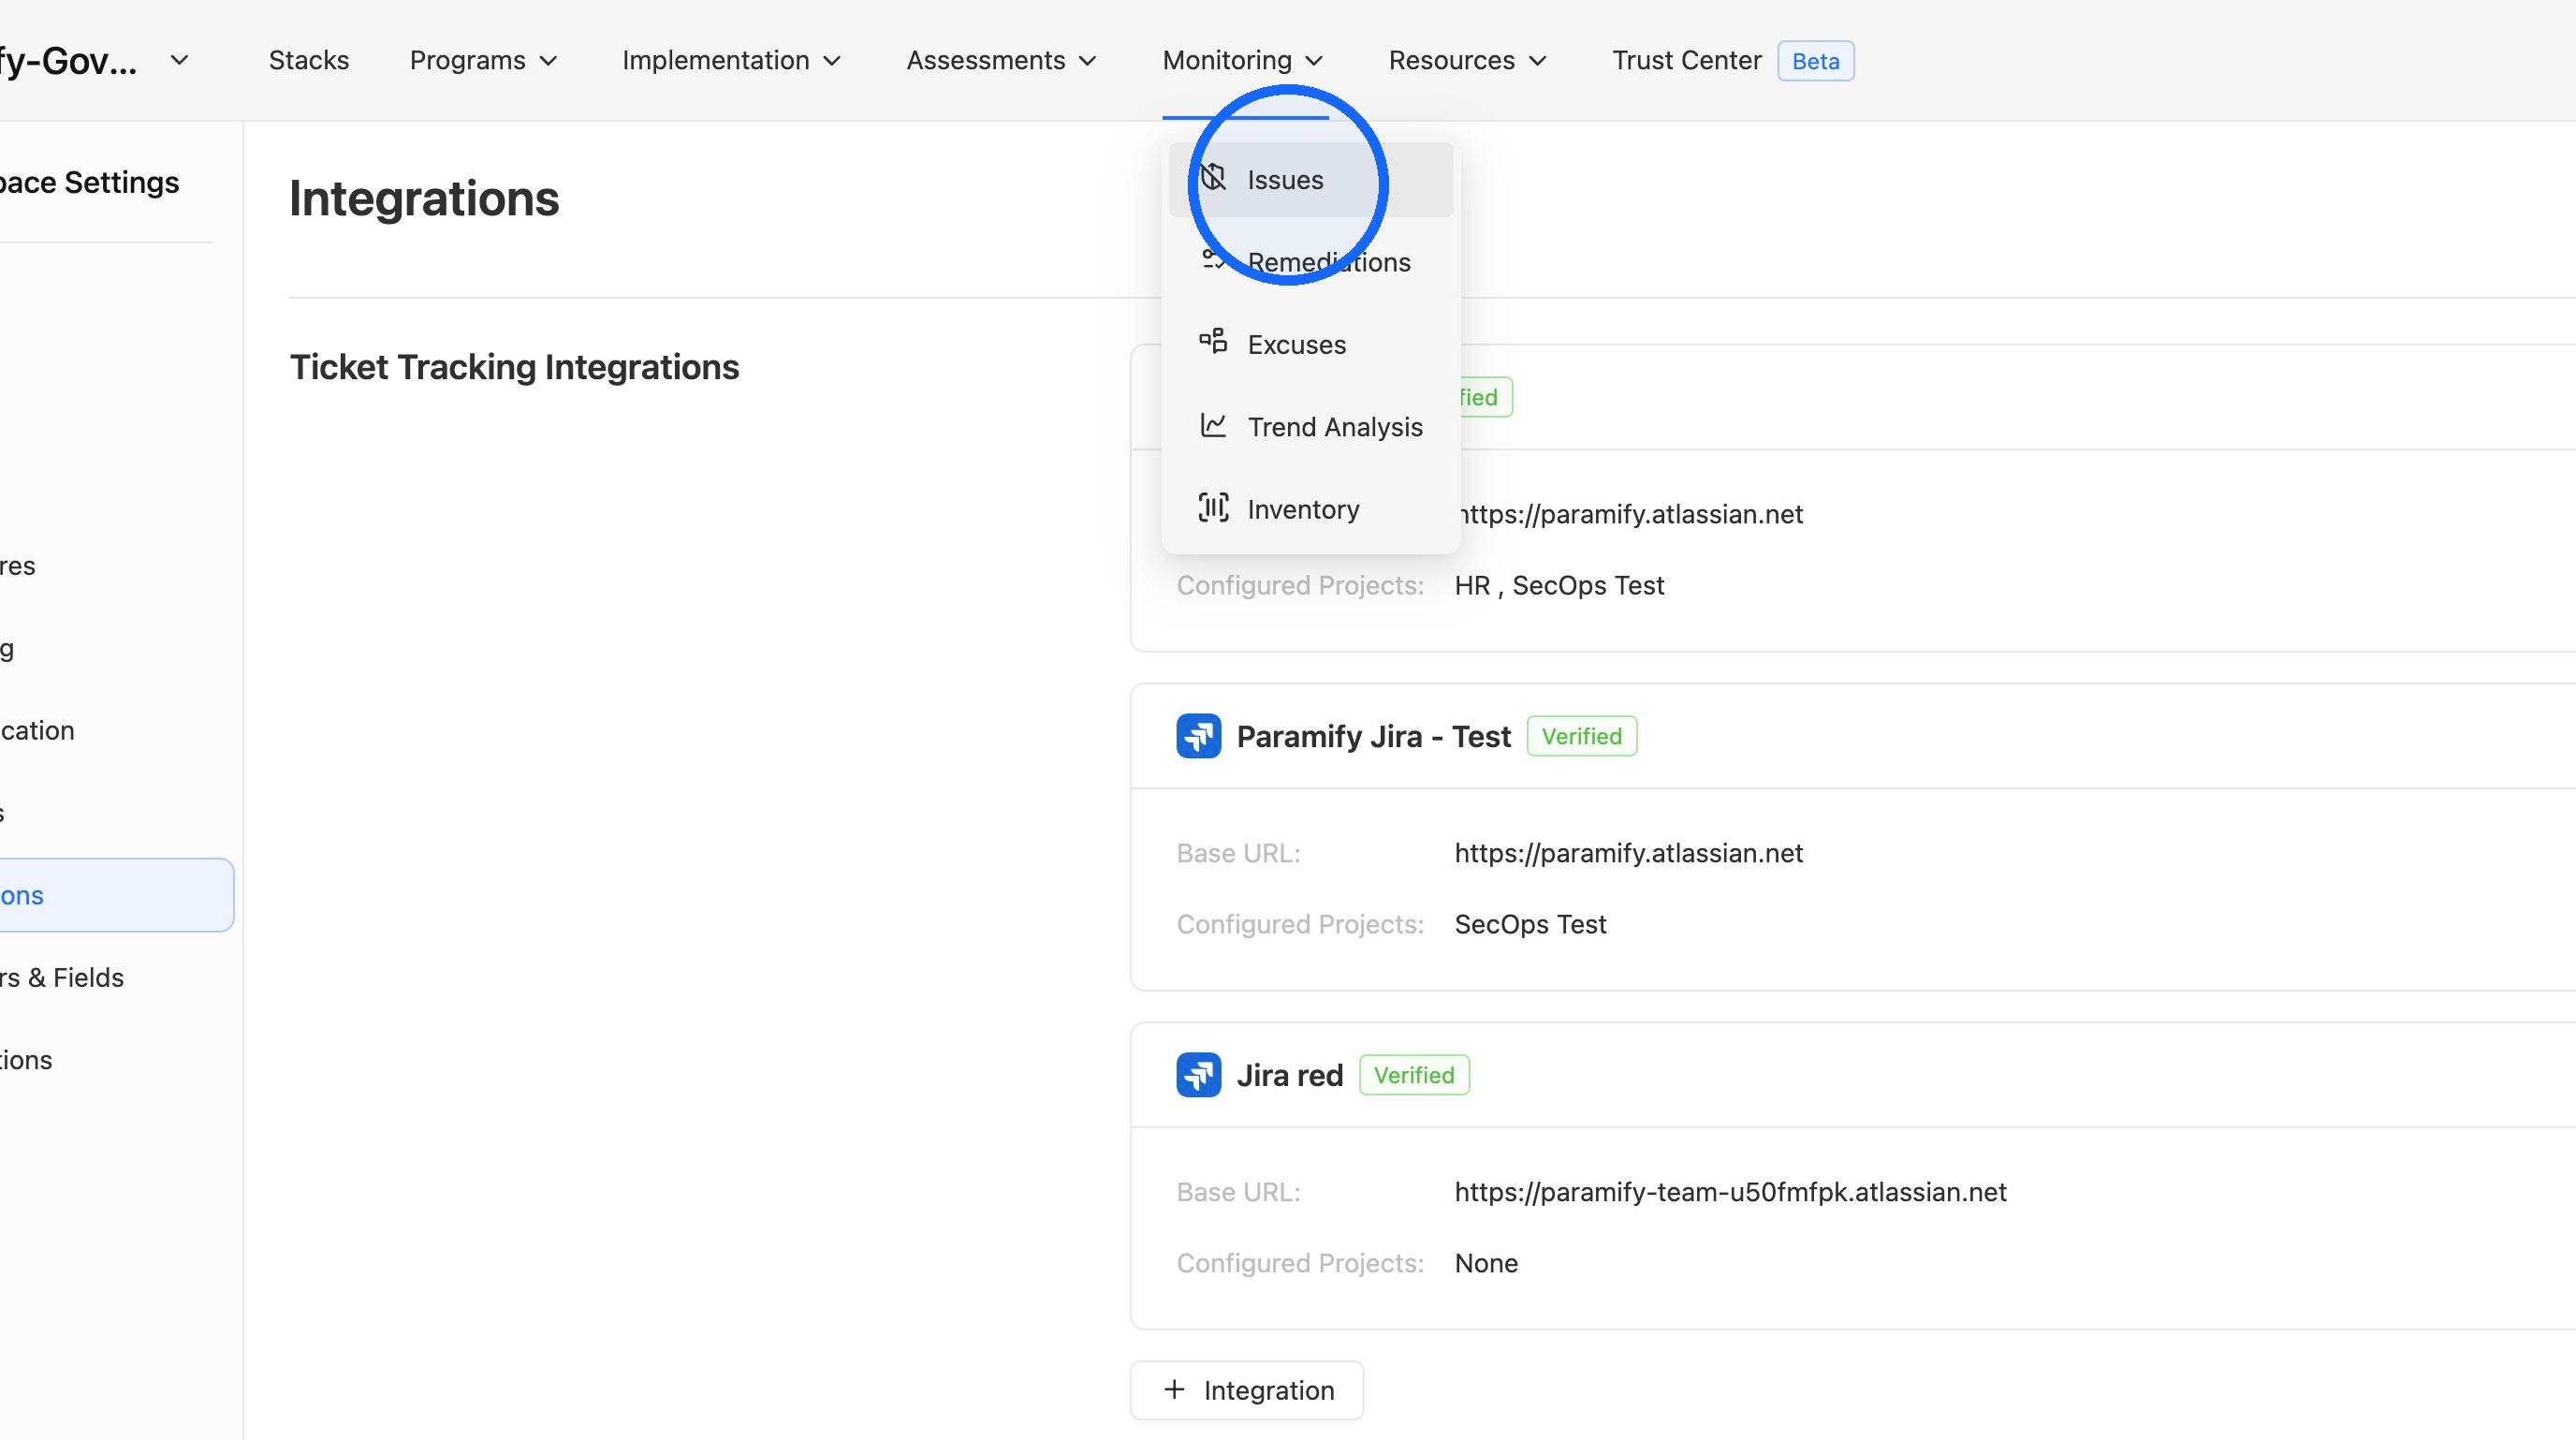Open the Jira red integration title
The height and width of the screenshot is (1440, 2576).
[x=1289, y=1075]
